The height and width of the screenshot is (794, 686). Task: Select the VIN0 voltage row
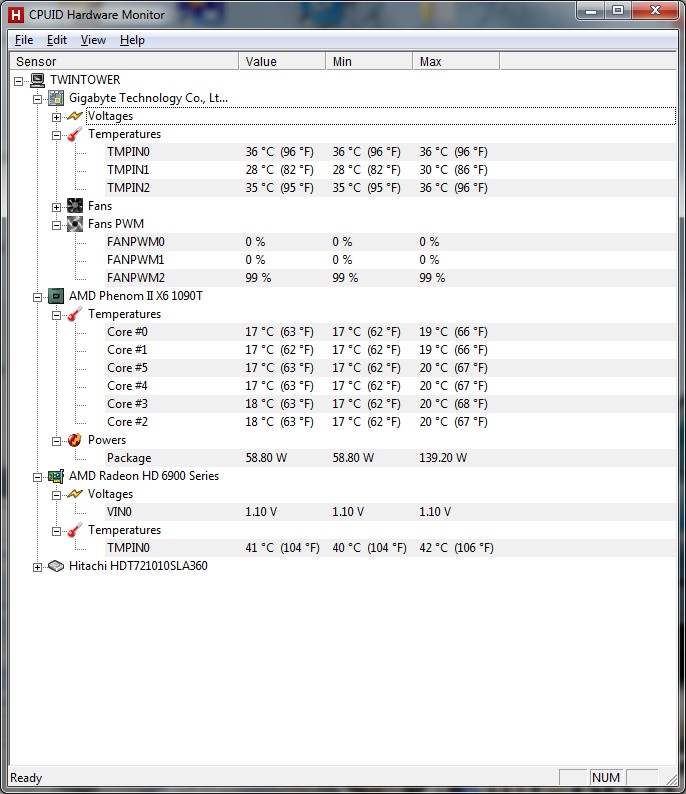[390, 512]
